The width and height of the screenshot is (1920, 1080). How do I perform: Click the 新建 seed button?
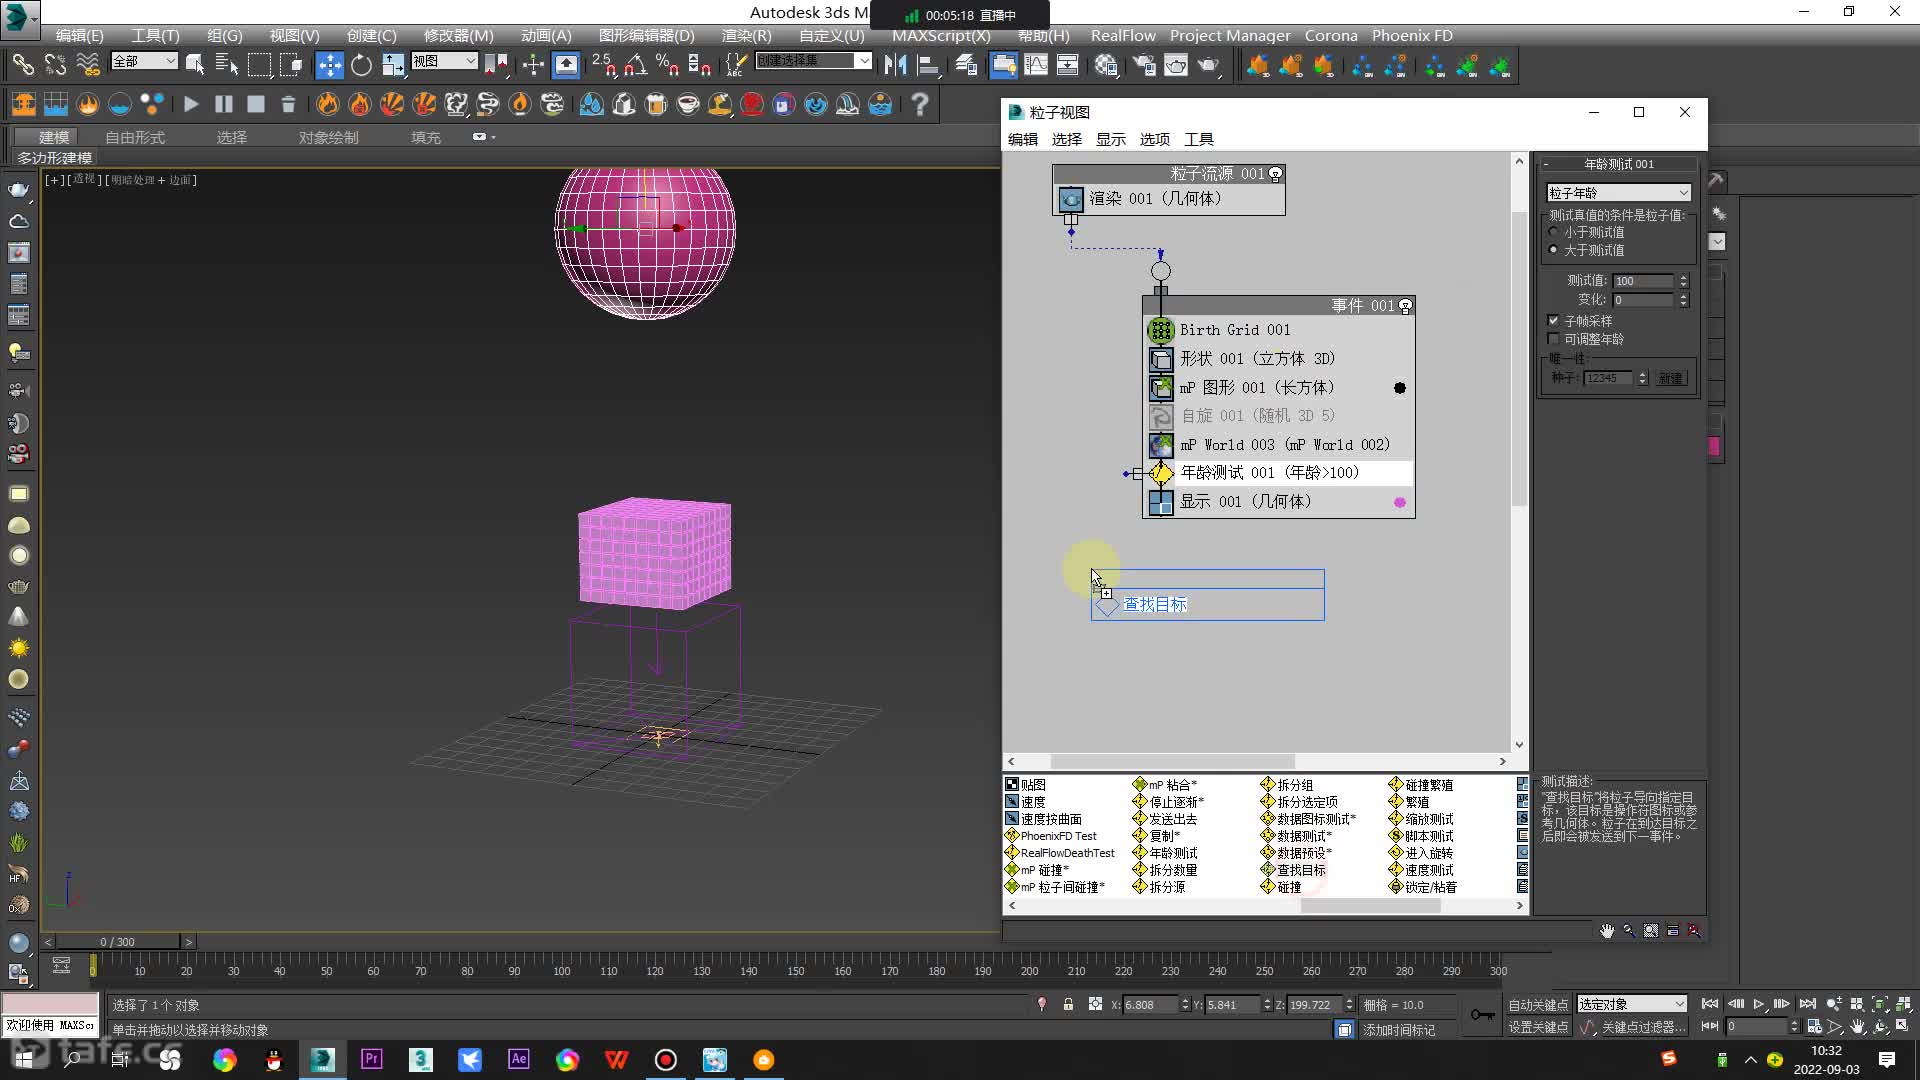(x=1671, y=378)
